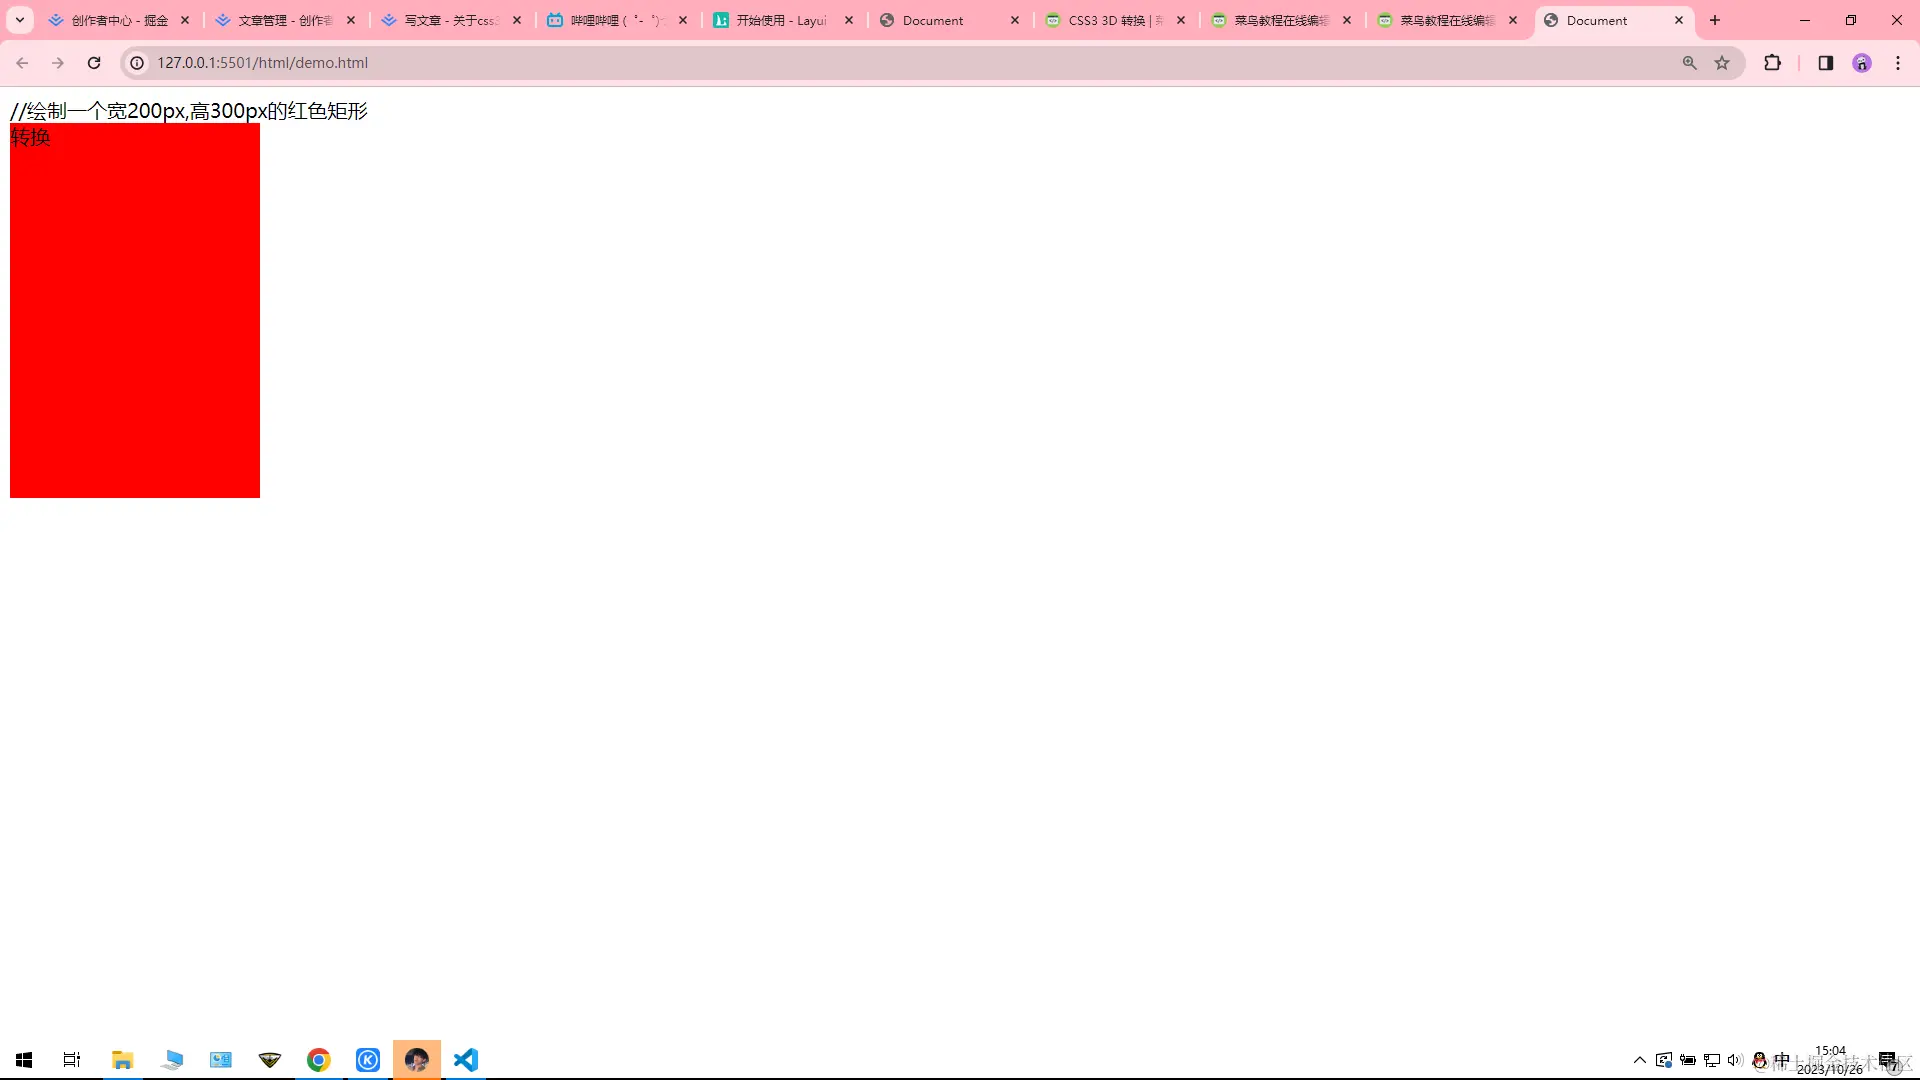Open the Extensions puzzle icon
This screenshot has width=1920, height=1080.
click(x=1772, y=63)
